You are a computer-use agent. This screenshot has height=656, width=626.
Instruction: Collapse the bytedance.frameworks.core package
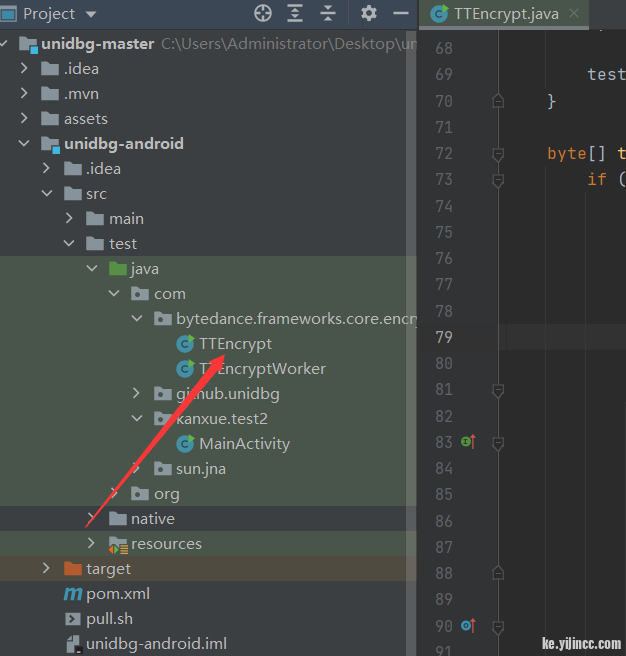pyautogui.click(x=137, y=319)
